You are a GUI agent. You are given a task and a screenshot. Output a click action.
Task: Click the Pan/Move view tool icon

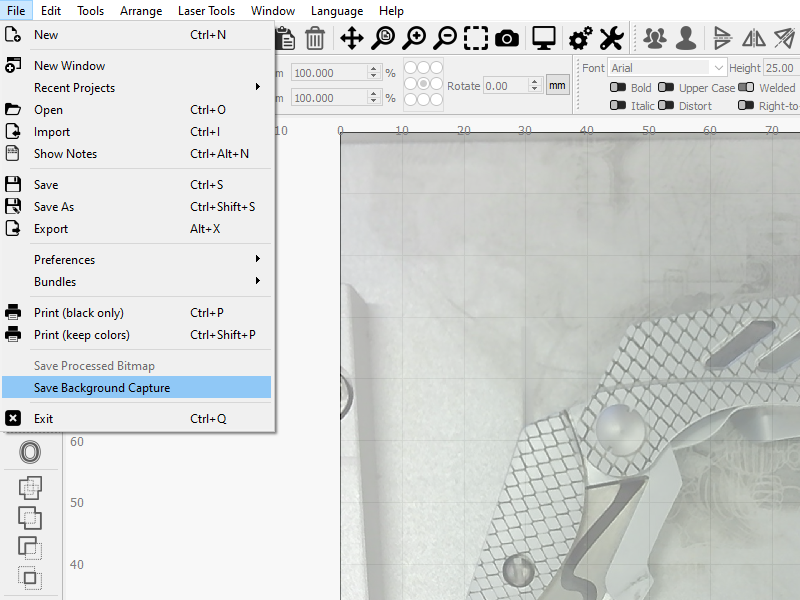[352, 39]
